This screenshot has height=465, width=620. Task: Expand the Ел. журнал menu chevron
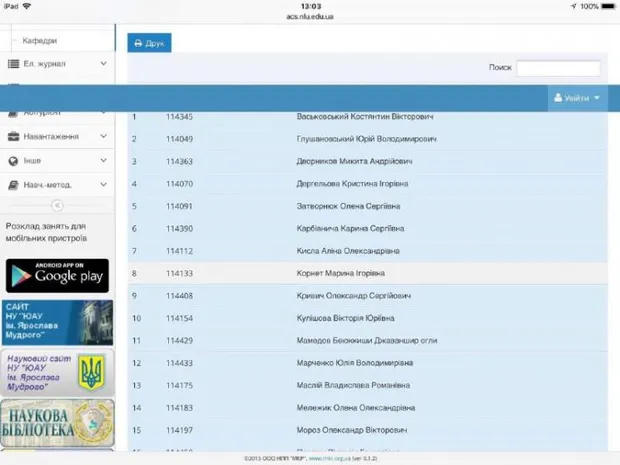tap(103, 64)
